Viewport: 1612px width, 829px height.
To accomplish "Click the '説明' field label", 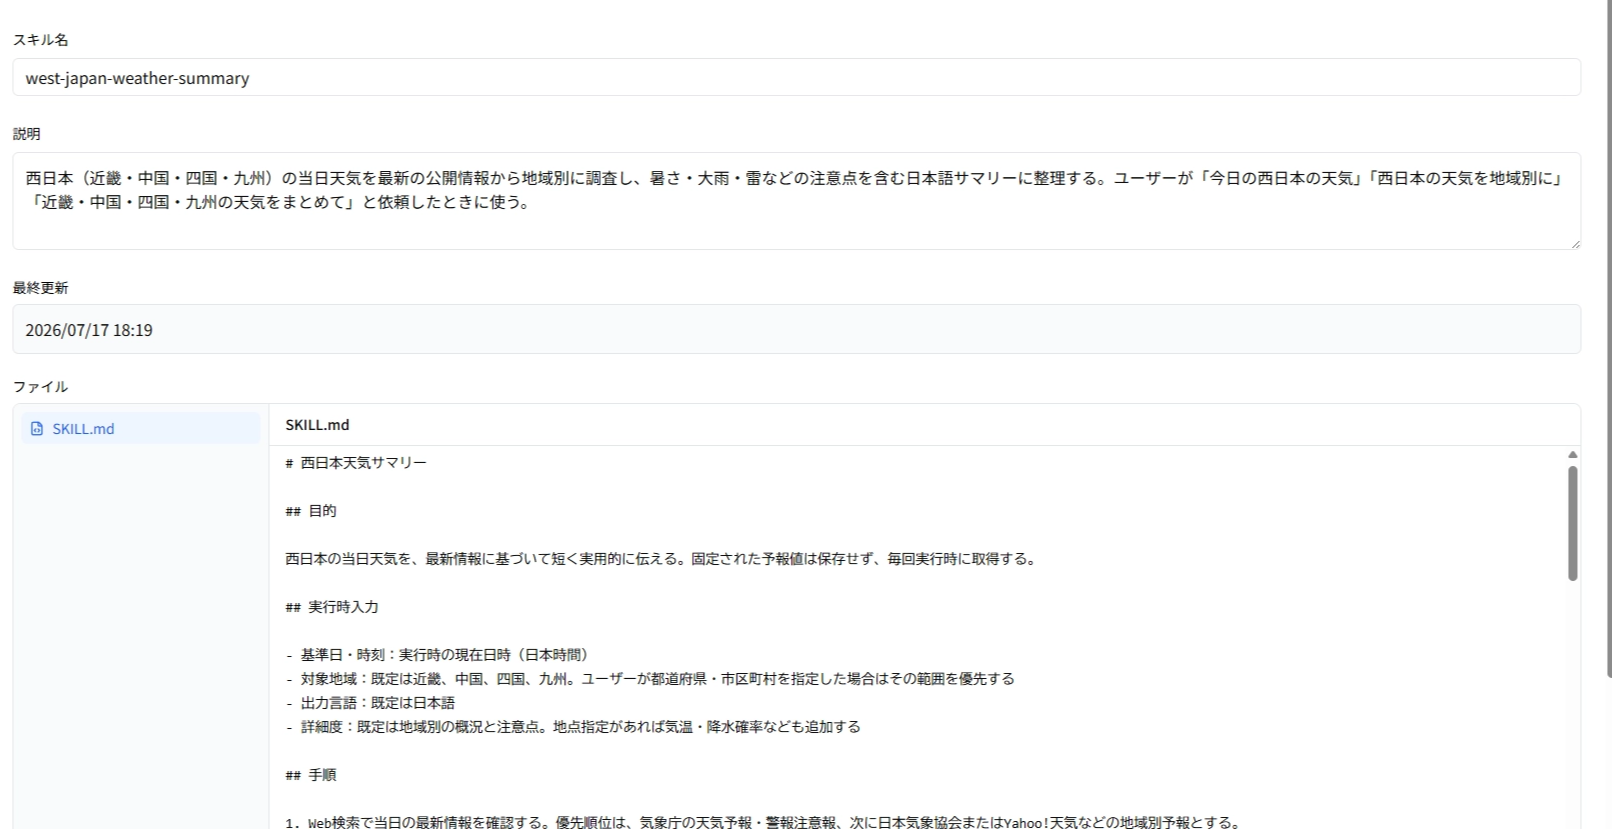I will coord(27,134).
